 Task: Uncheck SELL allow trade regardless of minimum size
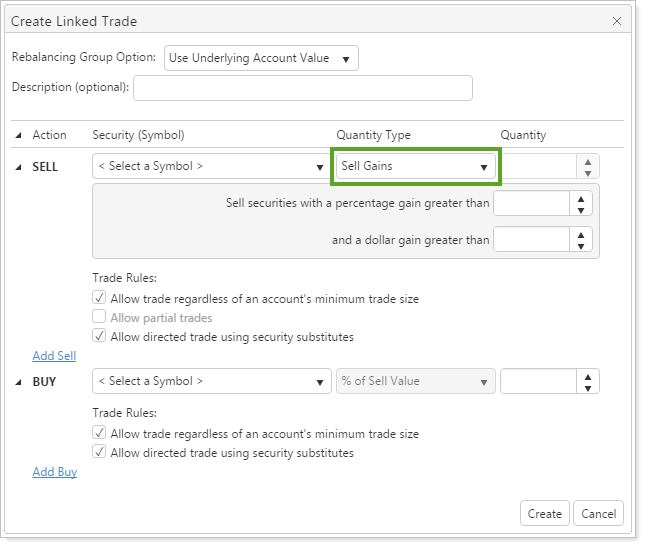[x=99, y=298]
